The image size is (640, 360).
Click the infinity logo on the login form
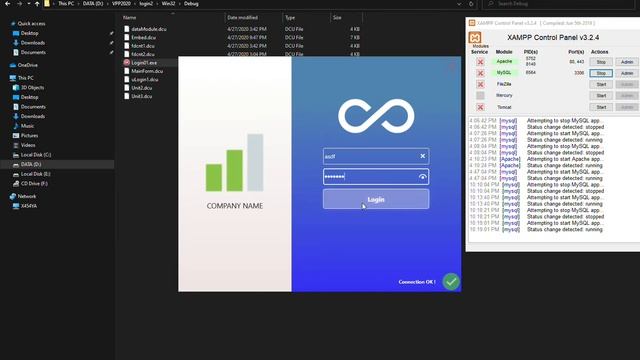[376, 116]
